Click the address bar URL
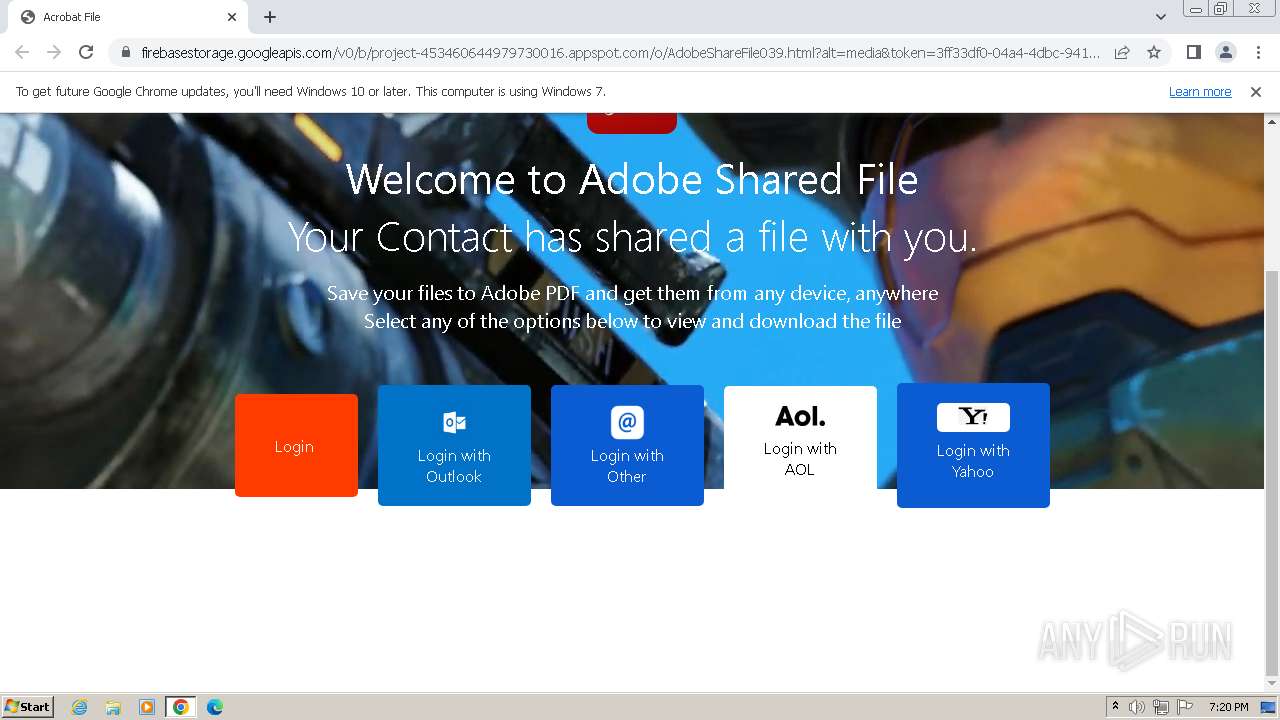Image resolution: width=1280 pixels, height=720 pixels. (620, 52)
